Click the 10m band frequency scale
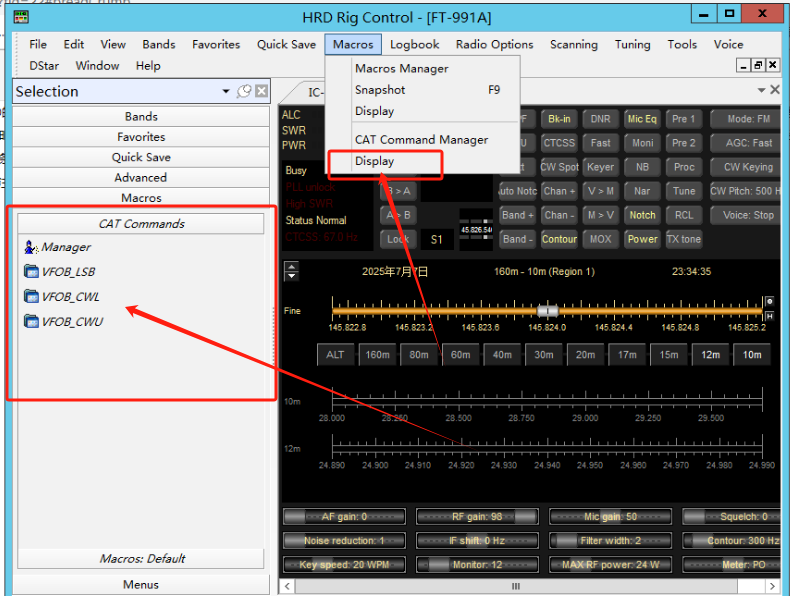The image size is (790, 596). (x=547, y=402)
